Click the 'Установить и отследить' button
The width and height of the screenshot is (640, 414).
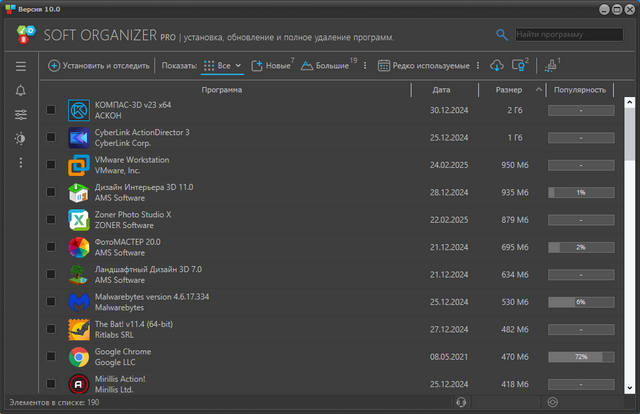100,66
